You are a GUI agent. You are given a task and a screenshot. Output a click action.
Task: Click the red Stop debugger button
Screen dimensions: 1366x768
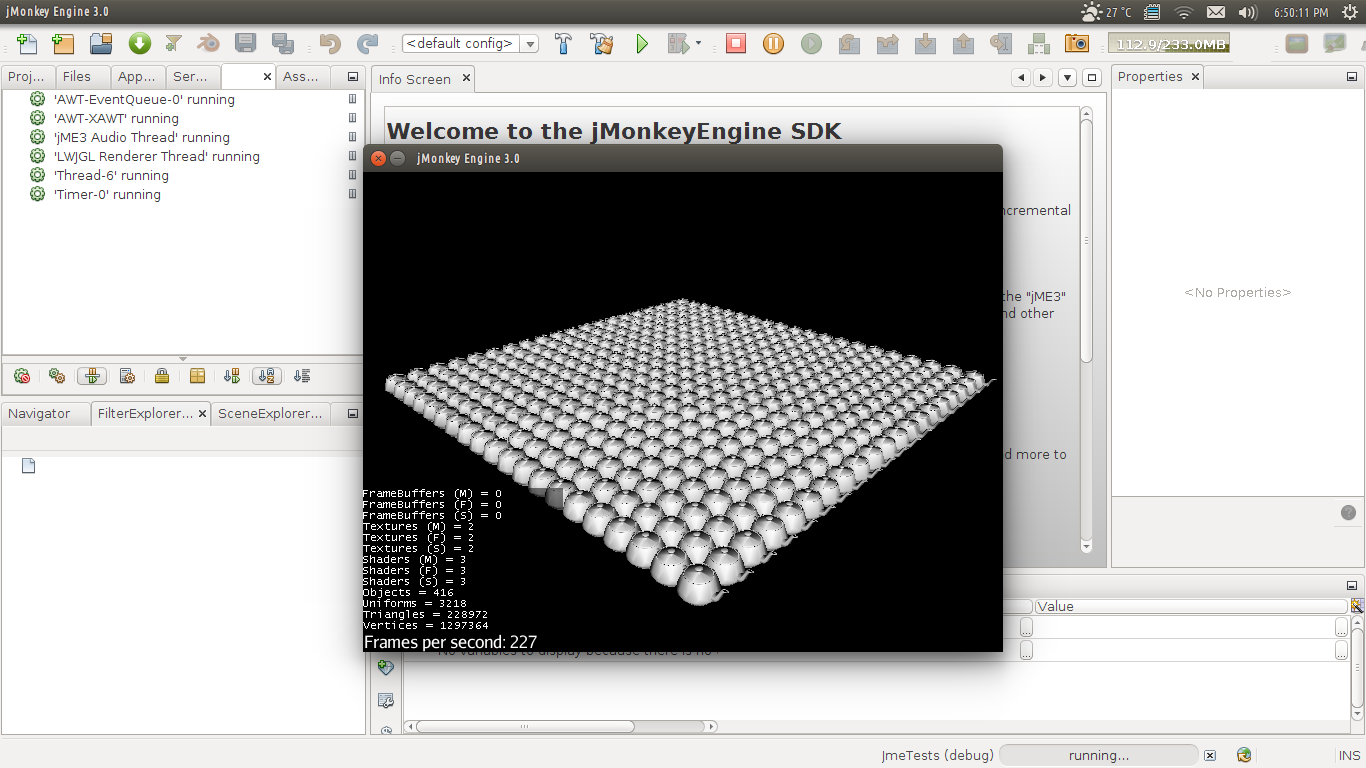click(736, 43)
